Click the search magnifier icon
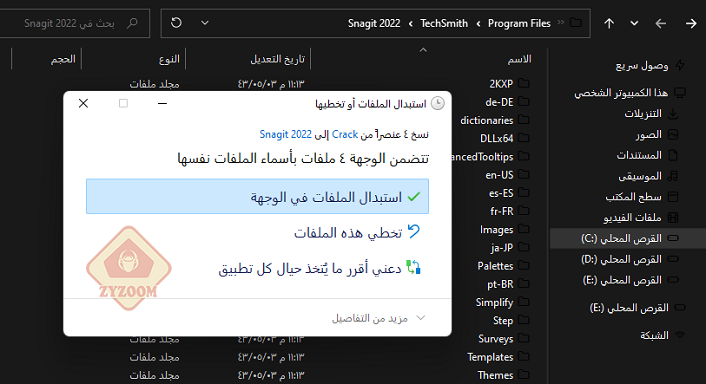This screenshot has height=384, width=706. [x=132, y=23]
